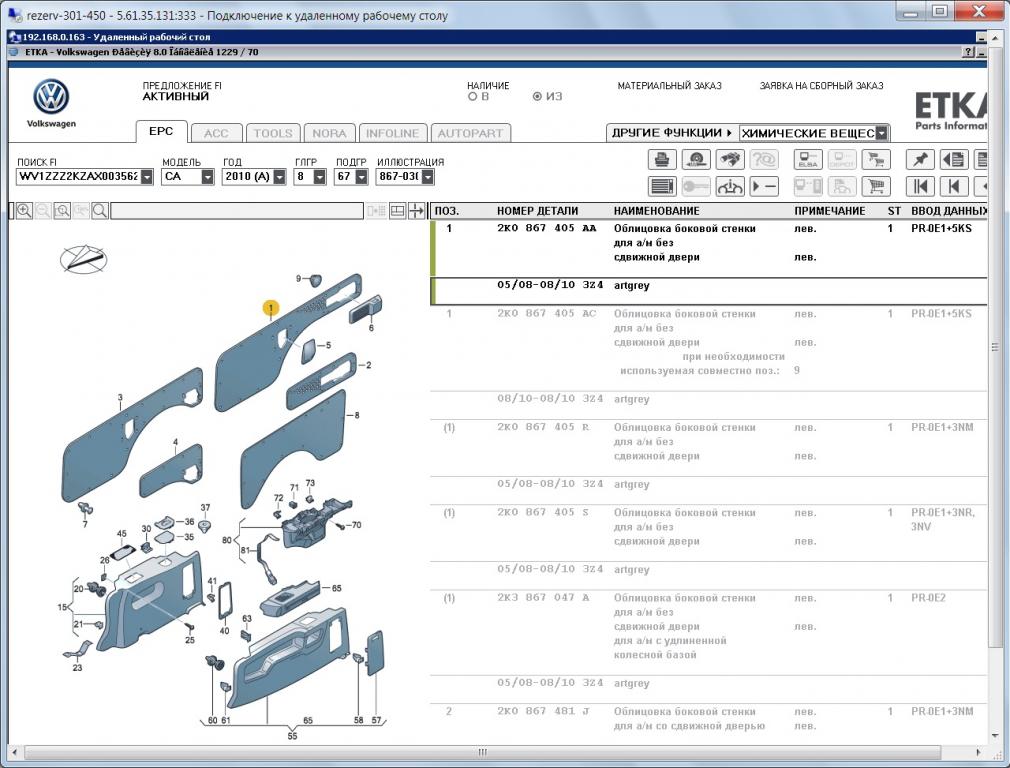Viewport: 1010px width, 768px height.
Task: Click the compass orientation symbol on illustration
Action: [x=83, y=259]
